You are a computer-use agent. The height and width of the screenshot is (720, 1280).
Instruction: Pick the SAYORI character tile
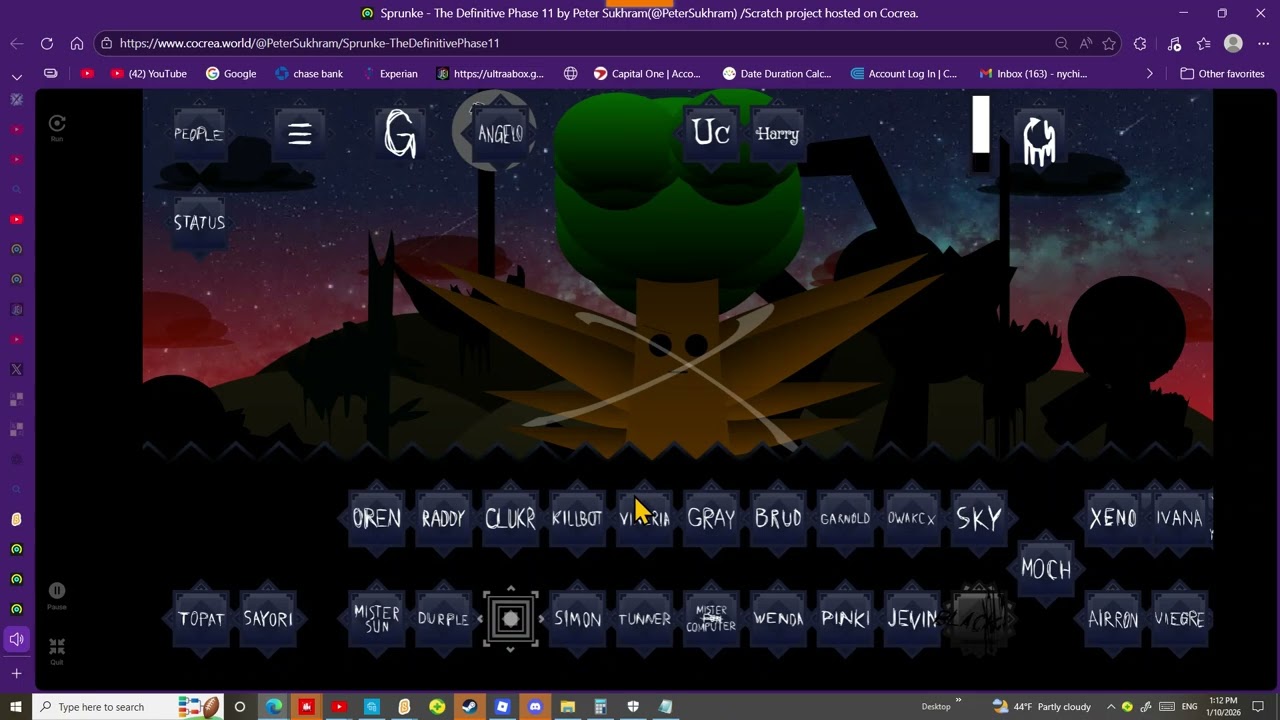pyautogui.click(x=268, y=619)
